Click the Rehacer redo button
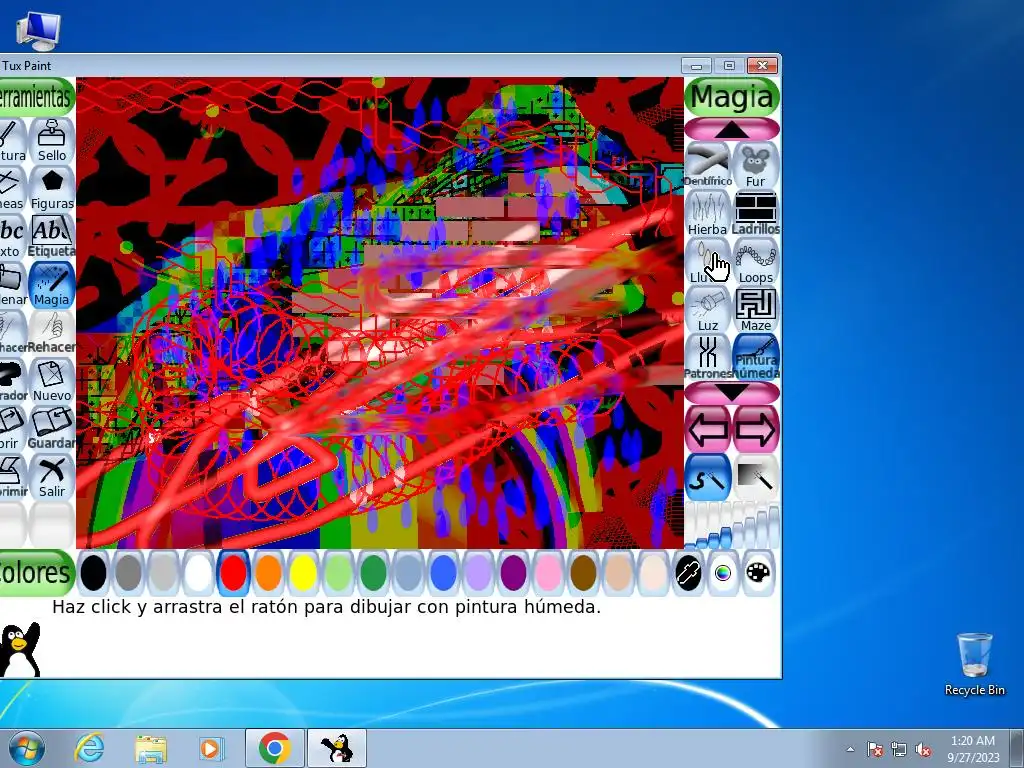This screenshot has width=1024, height=768. point(52,332)
